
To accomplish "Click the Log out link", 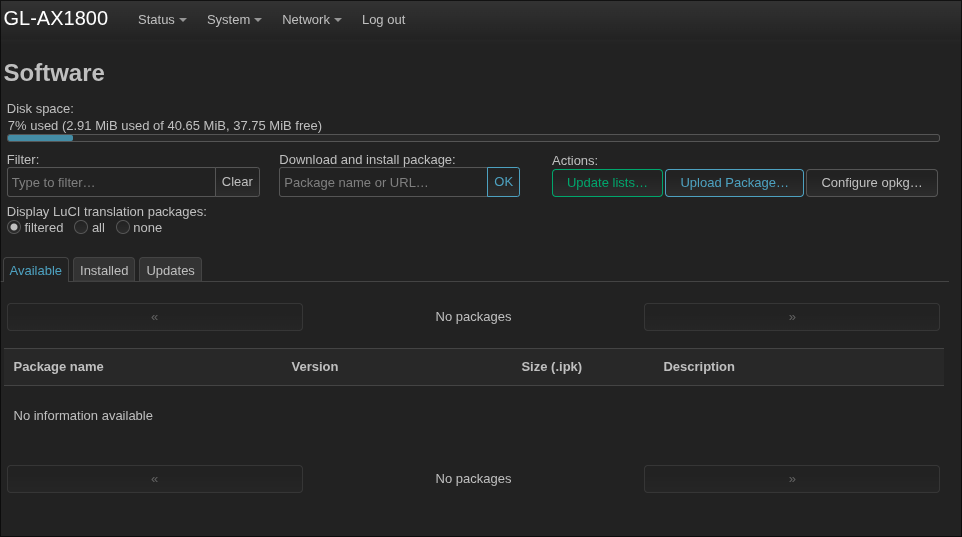I will pyautogui.click(x=383, y=20).
